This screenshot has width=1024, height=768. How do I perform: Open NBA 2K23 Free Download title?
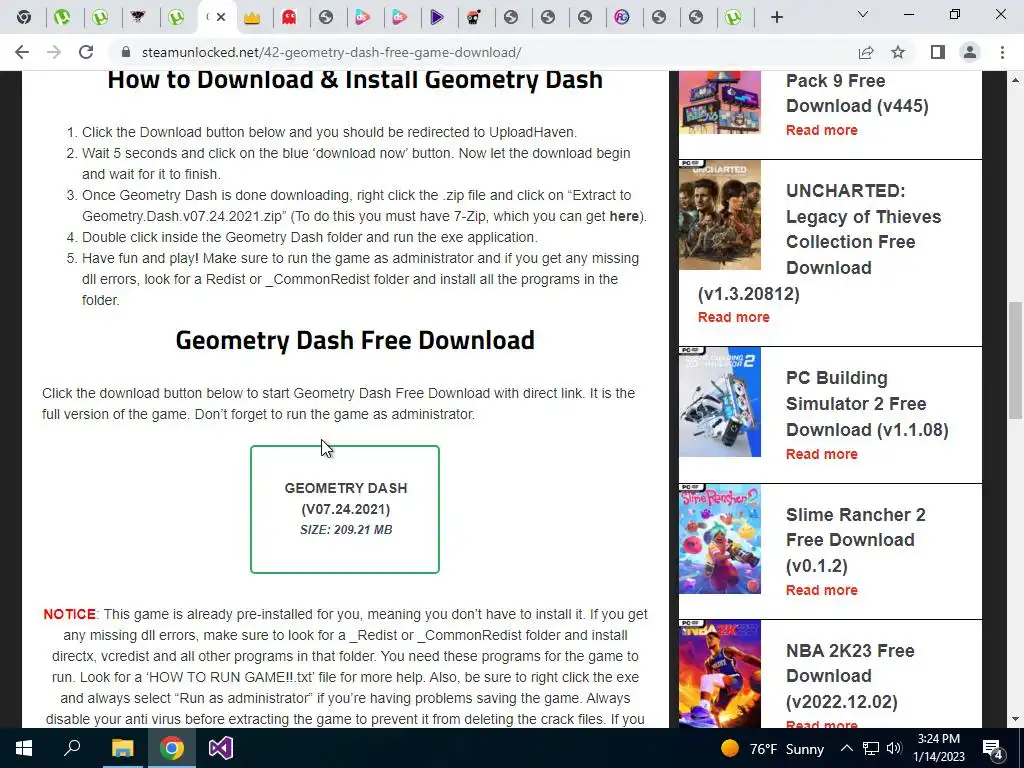[850, 676]
